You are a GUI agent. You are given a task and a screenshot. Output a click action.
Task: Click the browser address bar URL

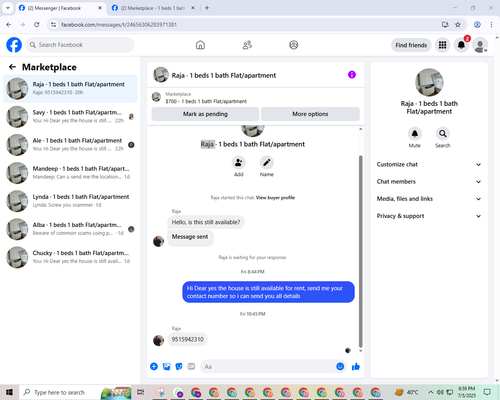pos(119,25)
